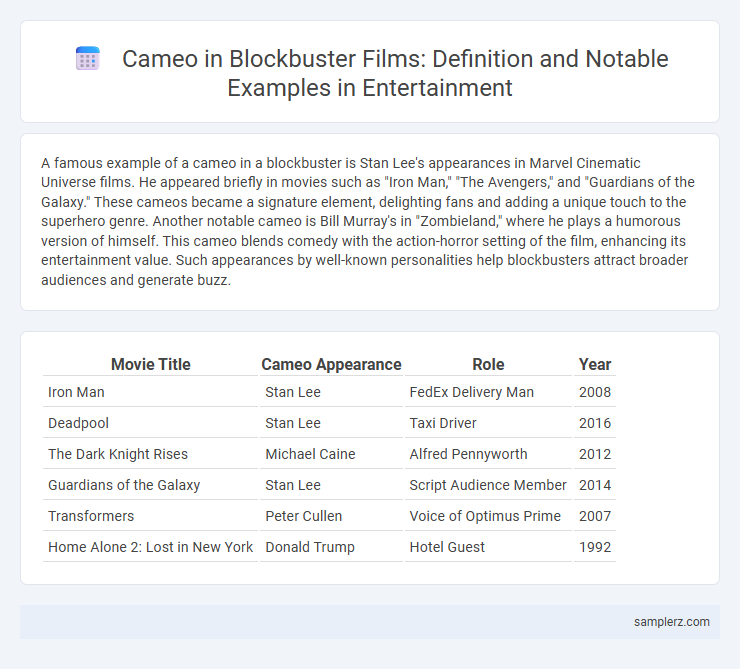Click the Voice of Optimus Prime cell
The height and width of the screenshot is (669, 740).
[488, 516]
